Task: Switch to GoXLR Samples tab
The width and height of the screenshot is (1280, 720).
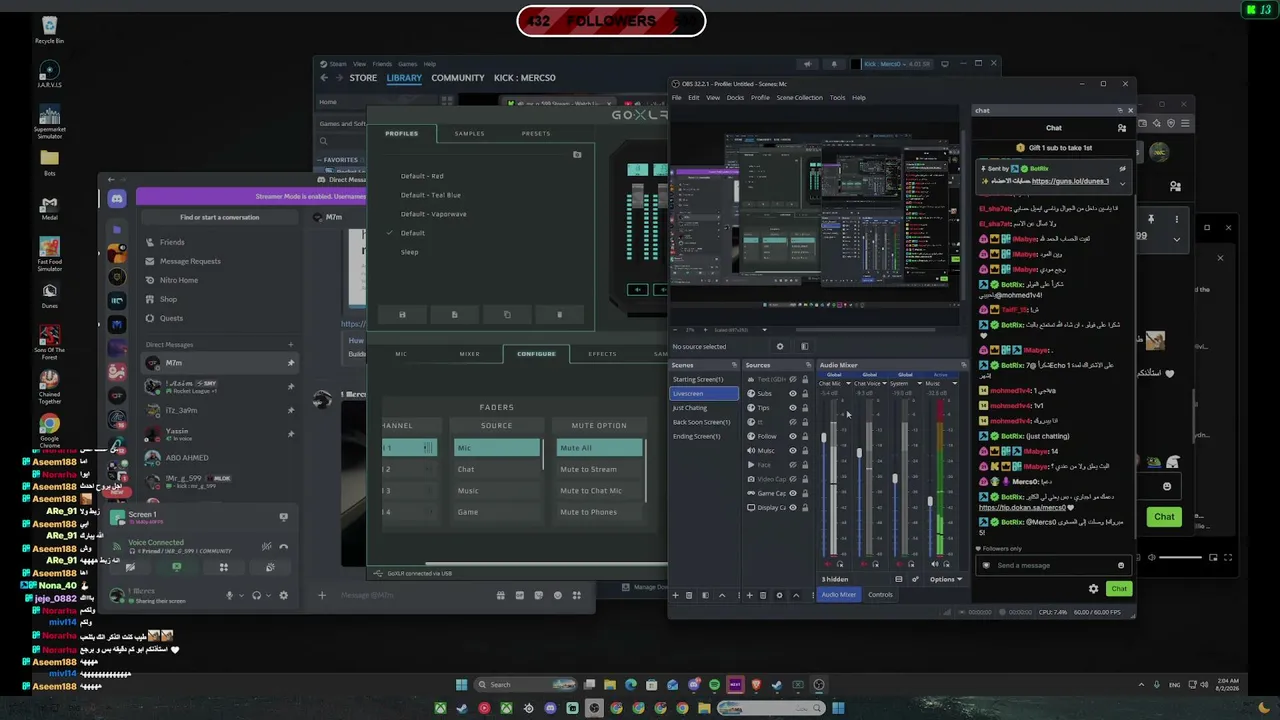Action: 469,133
